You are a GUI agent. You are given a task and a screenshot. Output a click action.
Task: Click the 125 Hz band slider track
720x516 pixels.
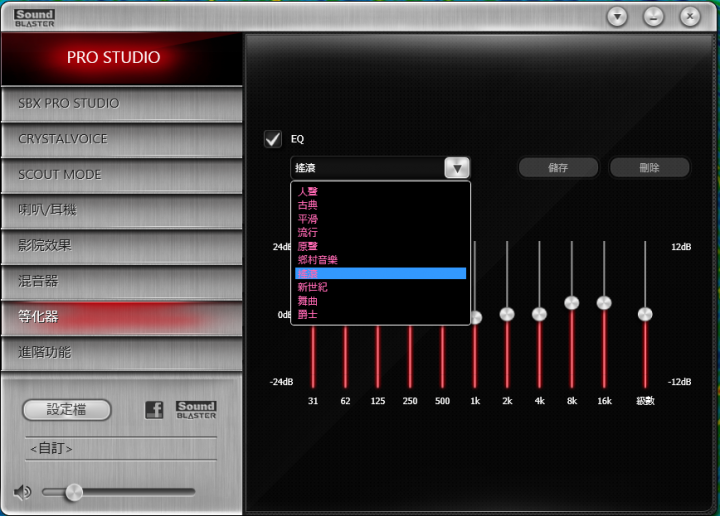coord(378,357)
